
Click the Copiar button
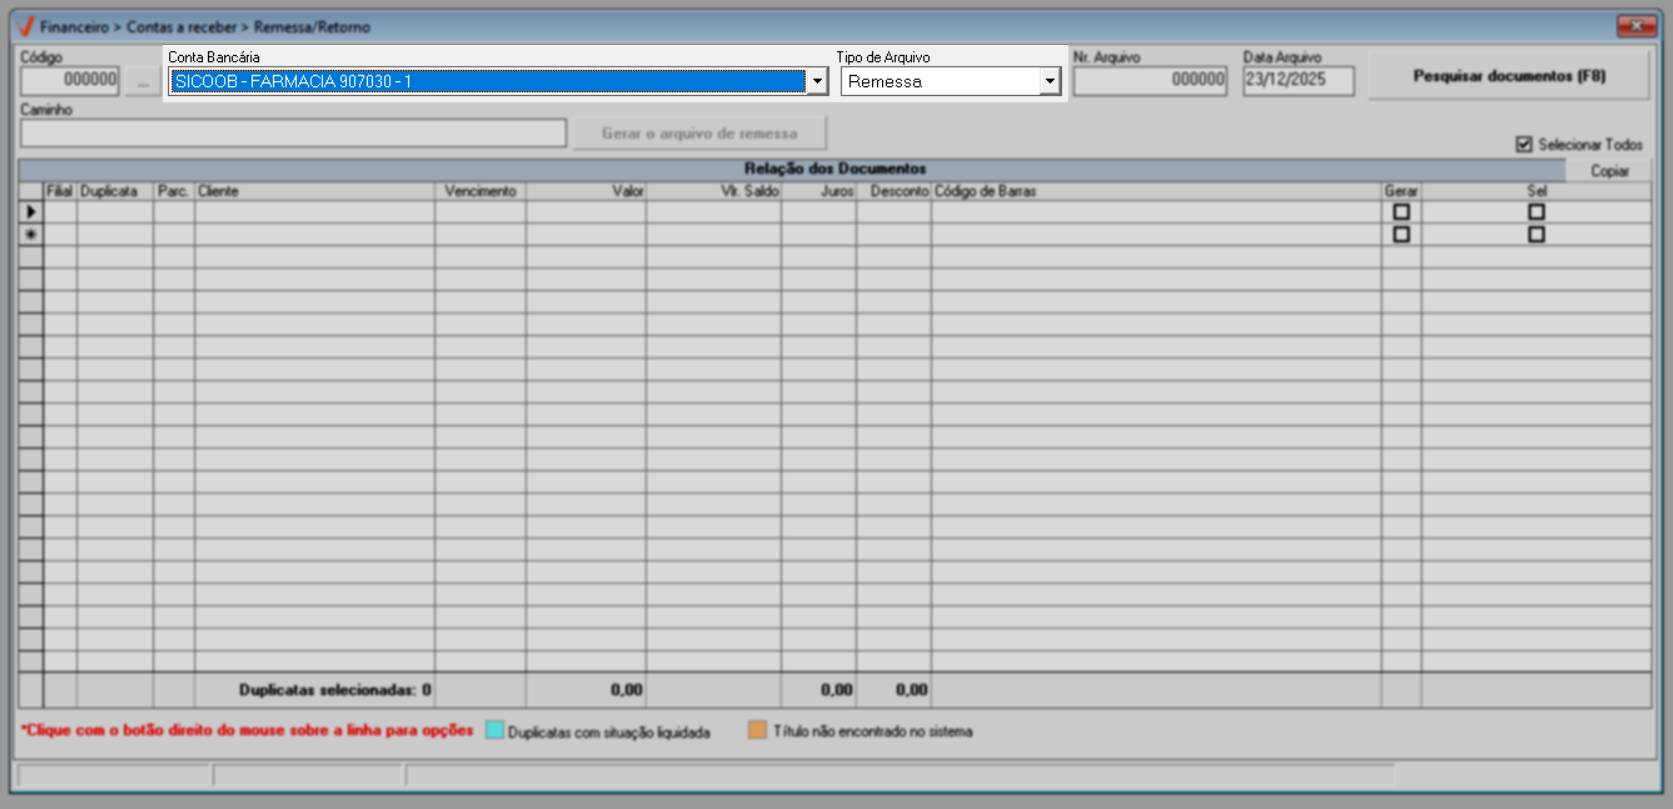tap(1609, 171)
